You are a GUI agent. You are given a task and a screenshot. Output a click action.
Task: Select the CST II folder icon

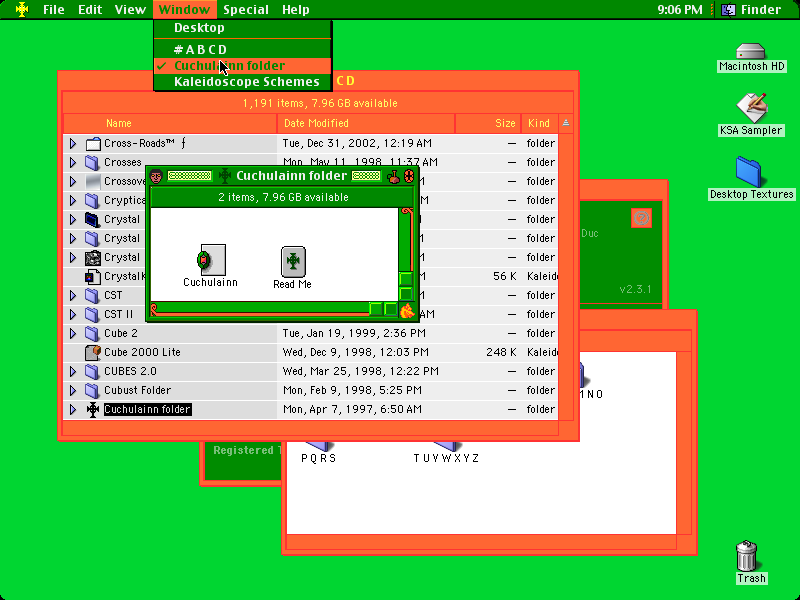93,315
